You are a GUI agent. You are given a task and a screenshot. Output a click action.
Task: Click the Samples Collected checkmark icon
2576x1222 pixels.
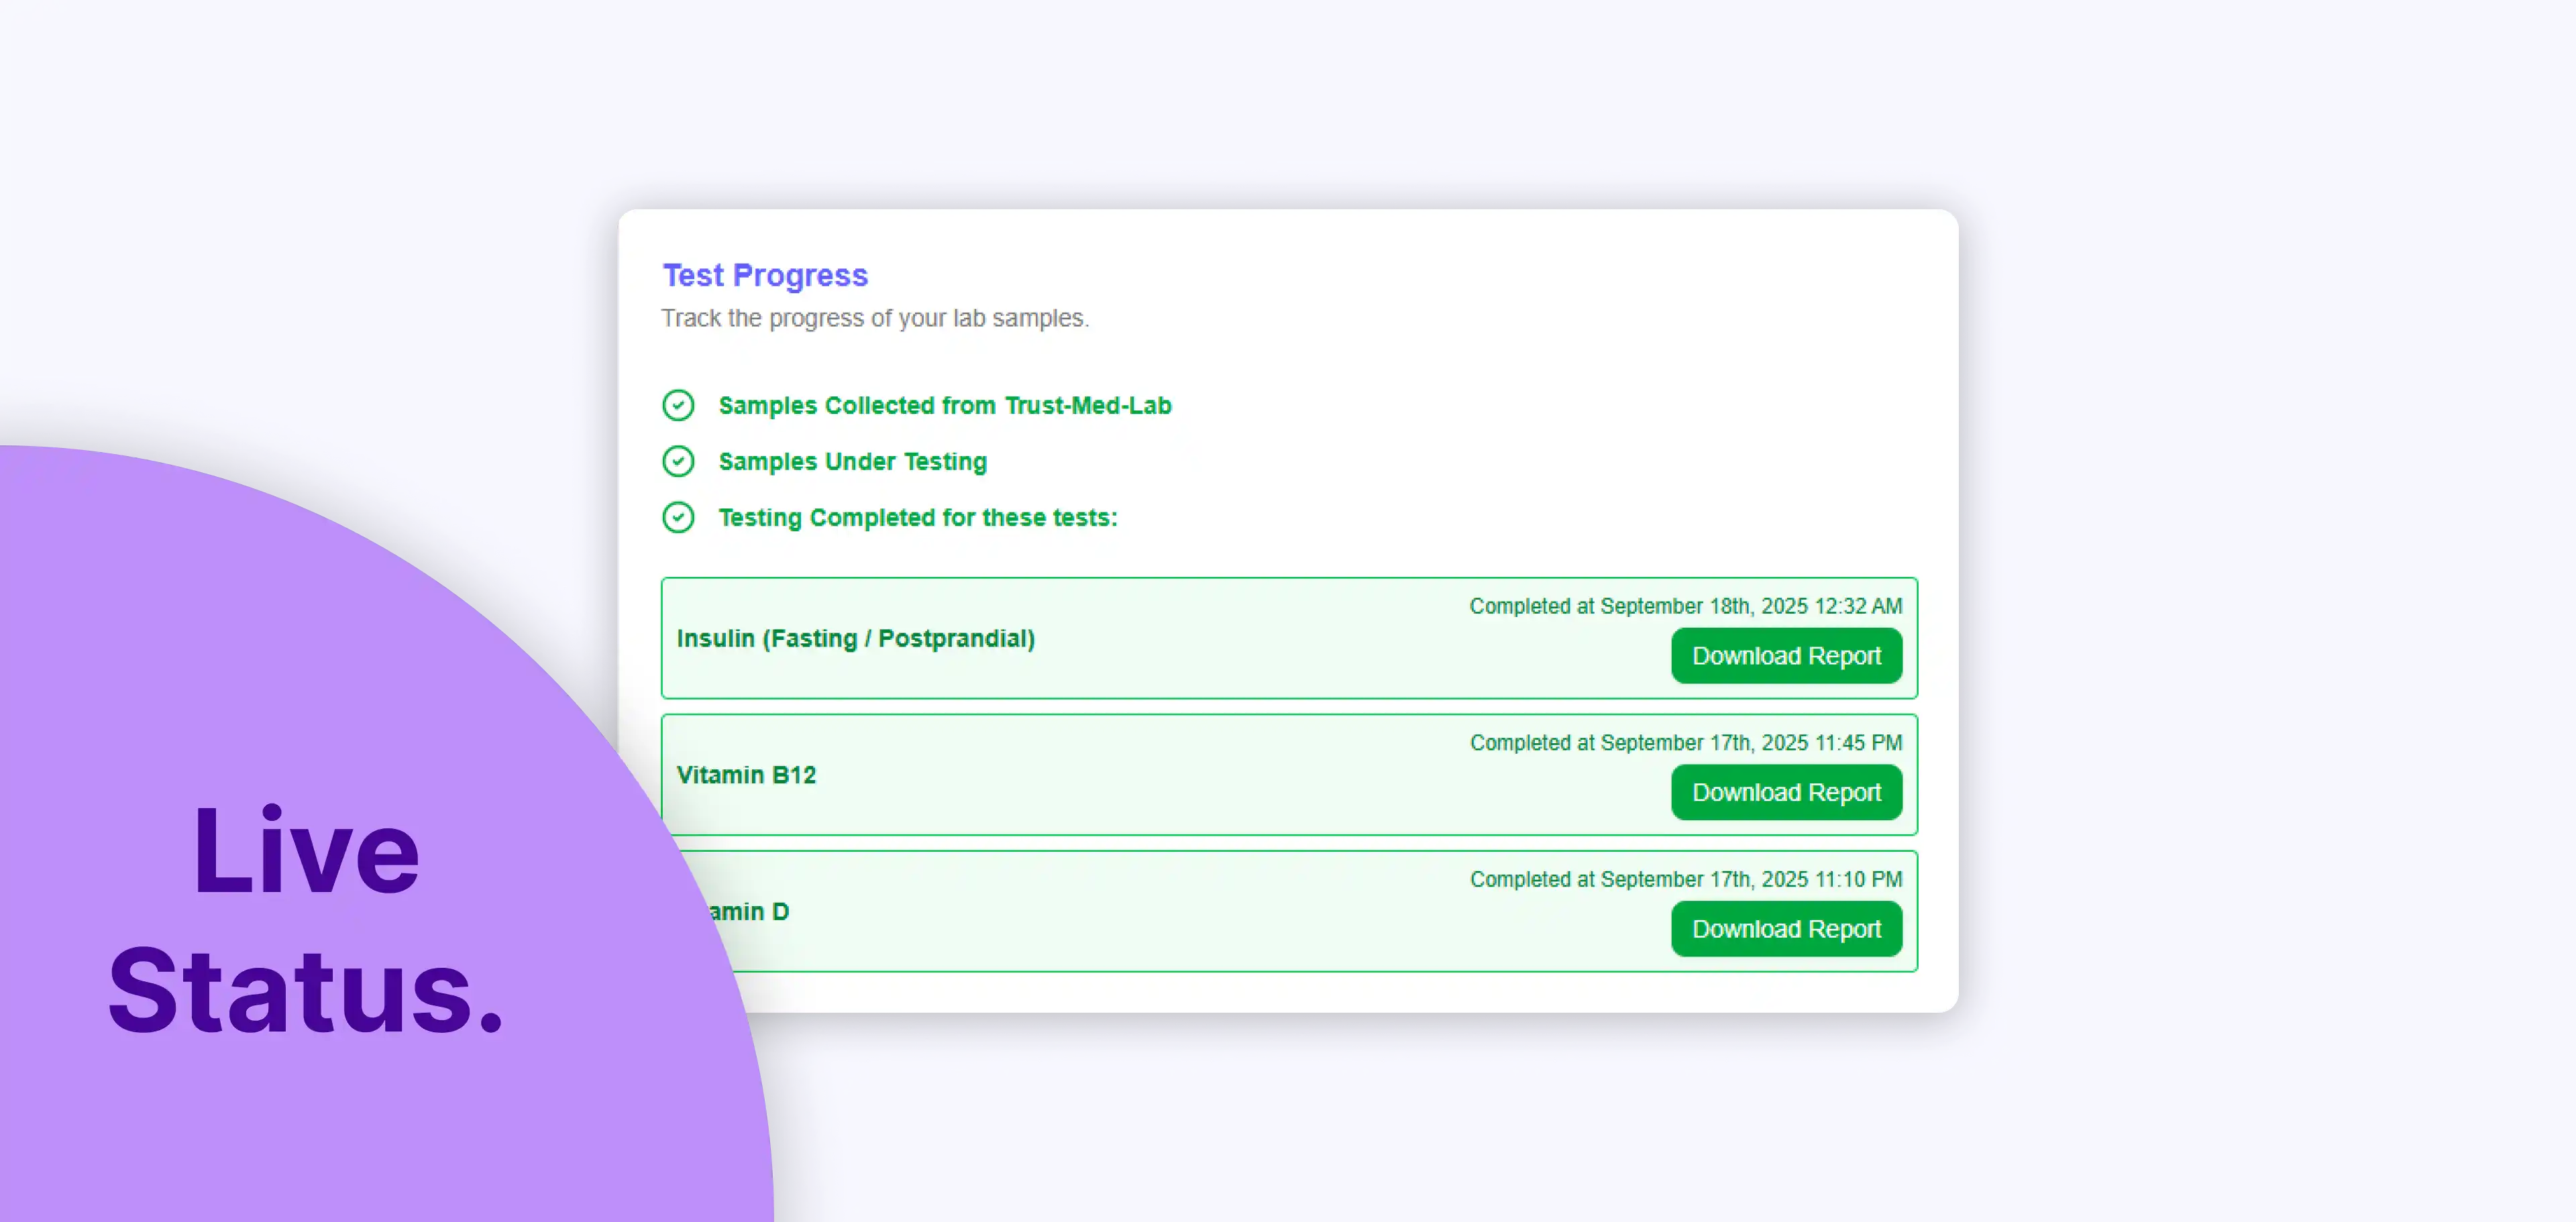[x=678, y=405]
